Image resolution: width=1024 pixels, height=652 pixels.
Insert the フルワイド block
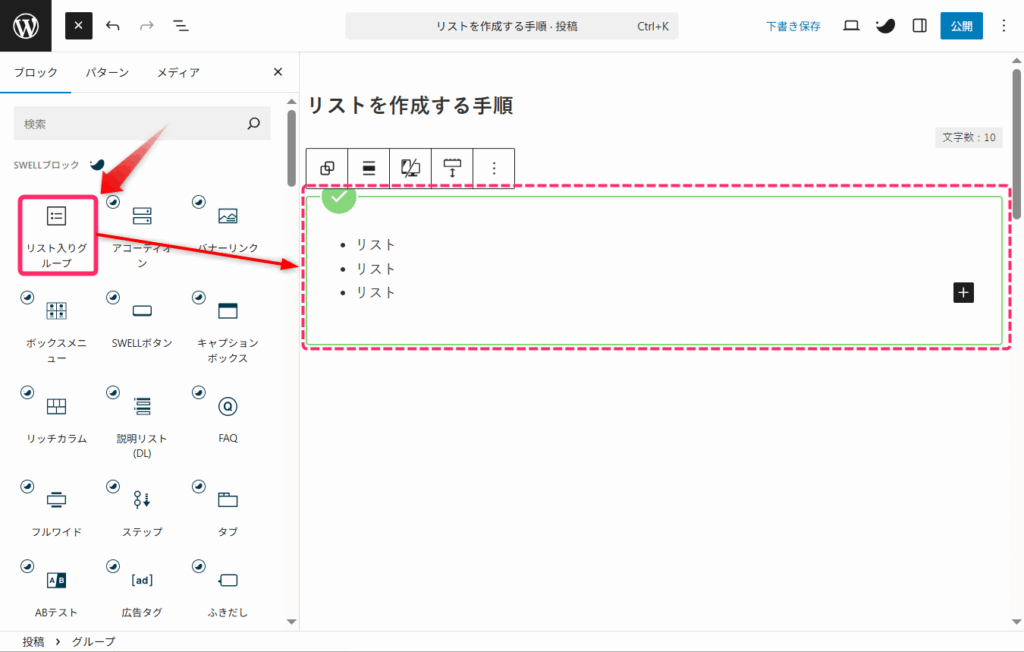[x=56, y=512]
